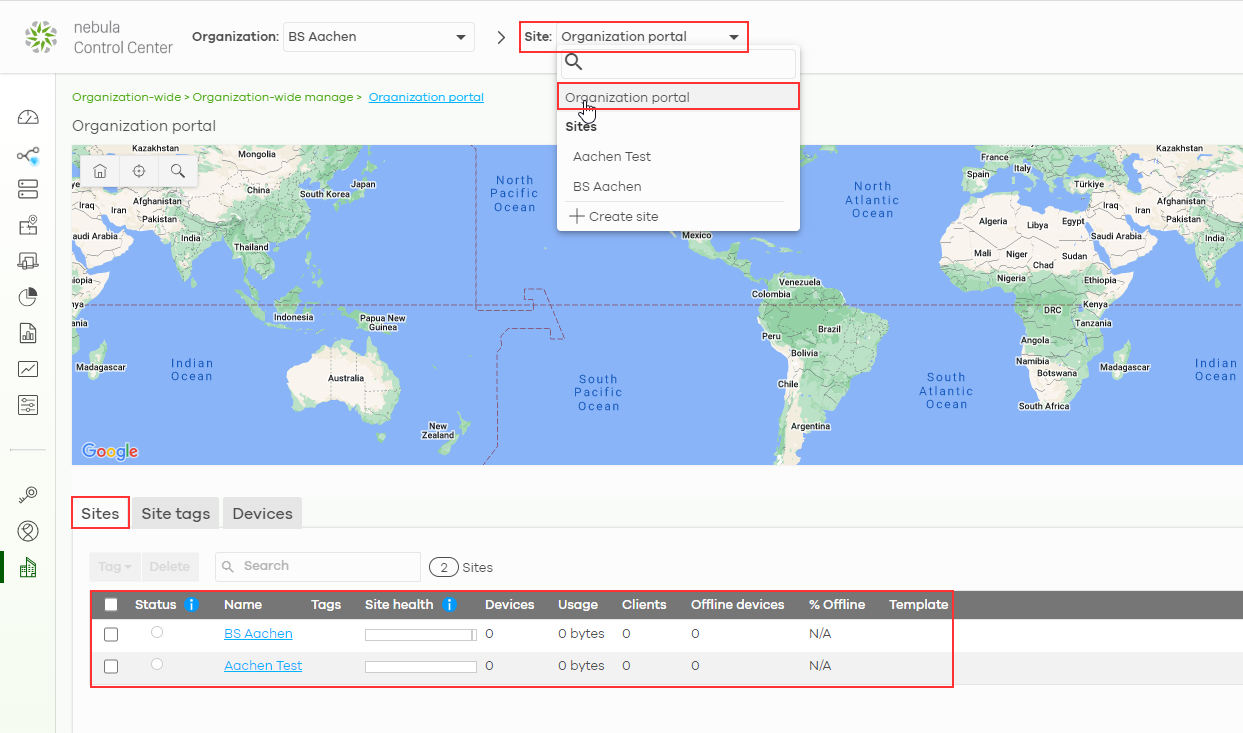Select Aachen Test from site dropdown list

point(612,157)
